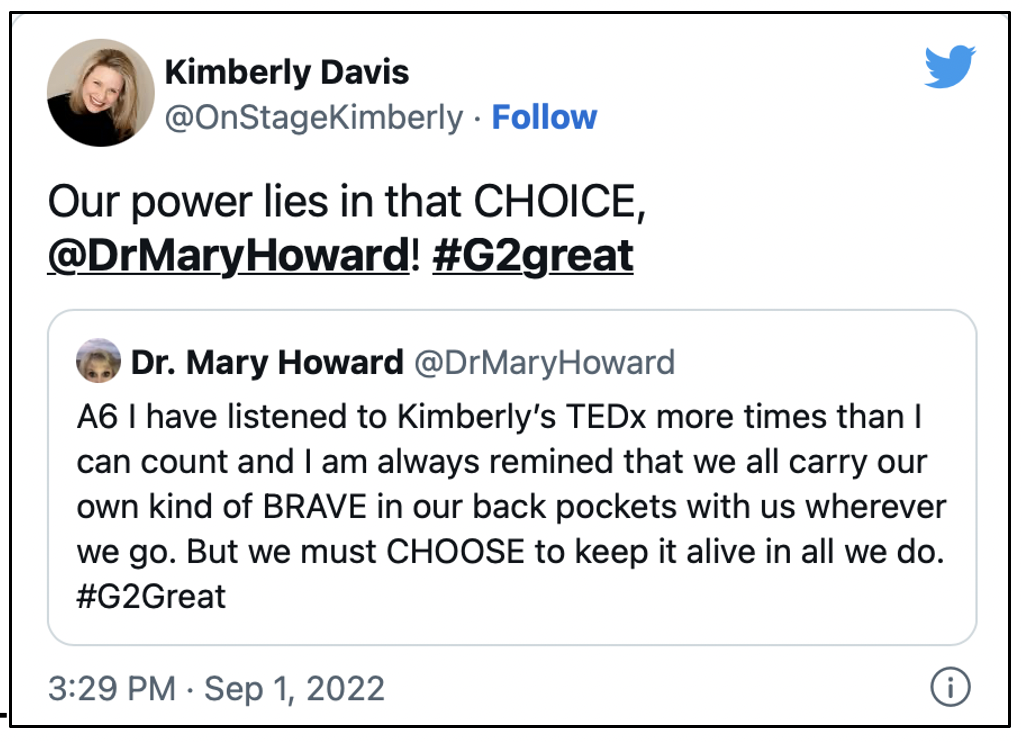This screenshot has height=742, width=1022.
Task: Open the quoted tweet text body
Action: [511, 506]
